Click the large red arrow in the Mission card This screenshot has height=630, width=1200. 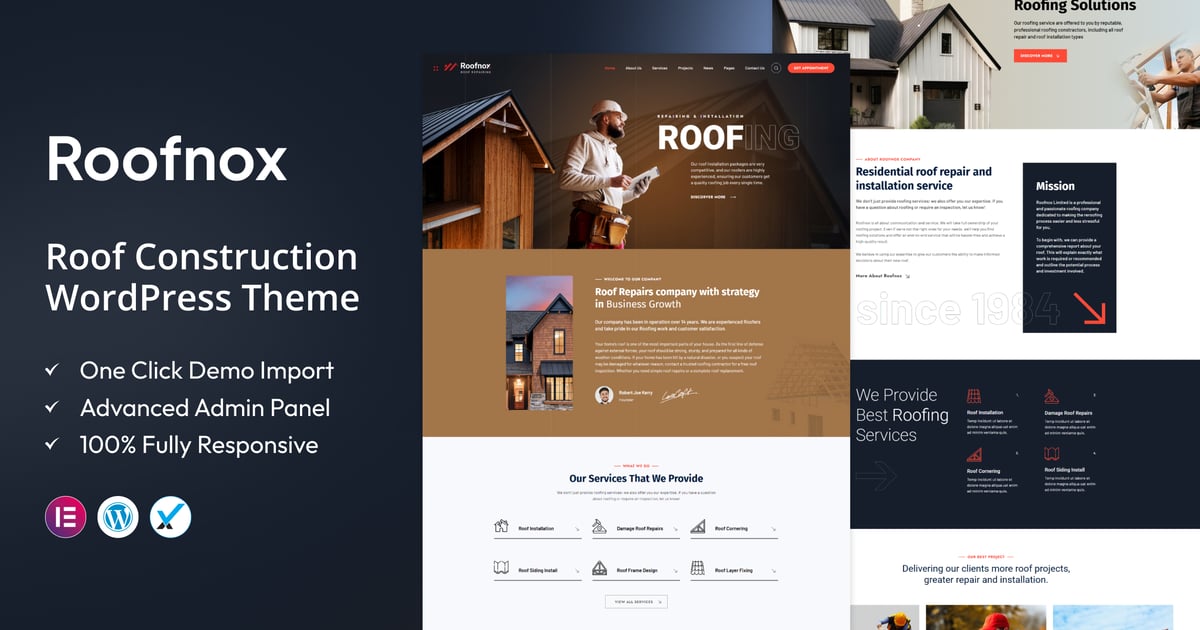click(x=1089, y=308)
